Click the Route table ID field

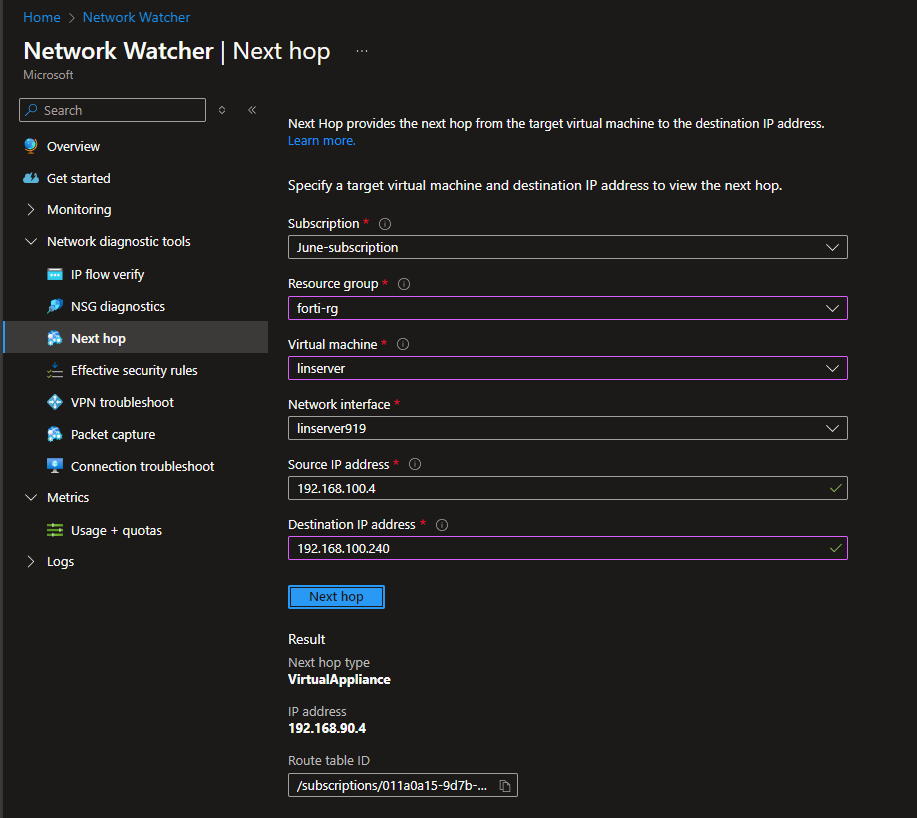402,786
